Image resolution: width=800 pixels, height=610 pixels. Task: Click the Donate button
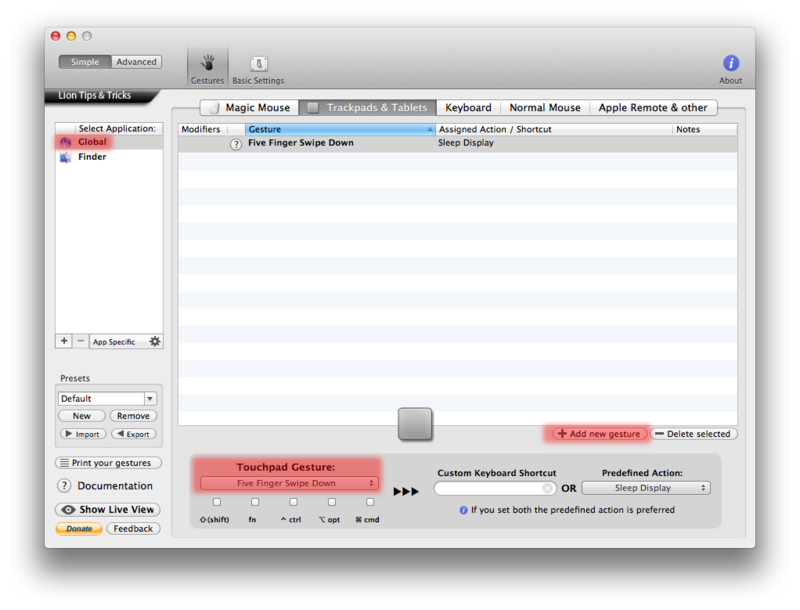[x=79, y=529]
